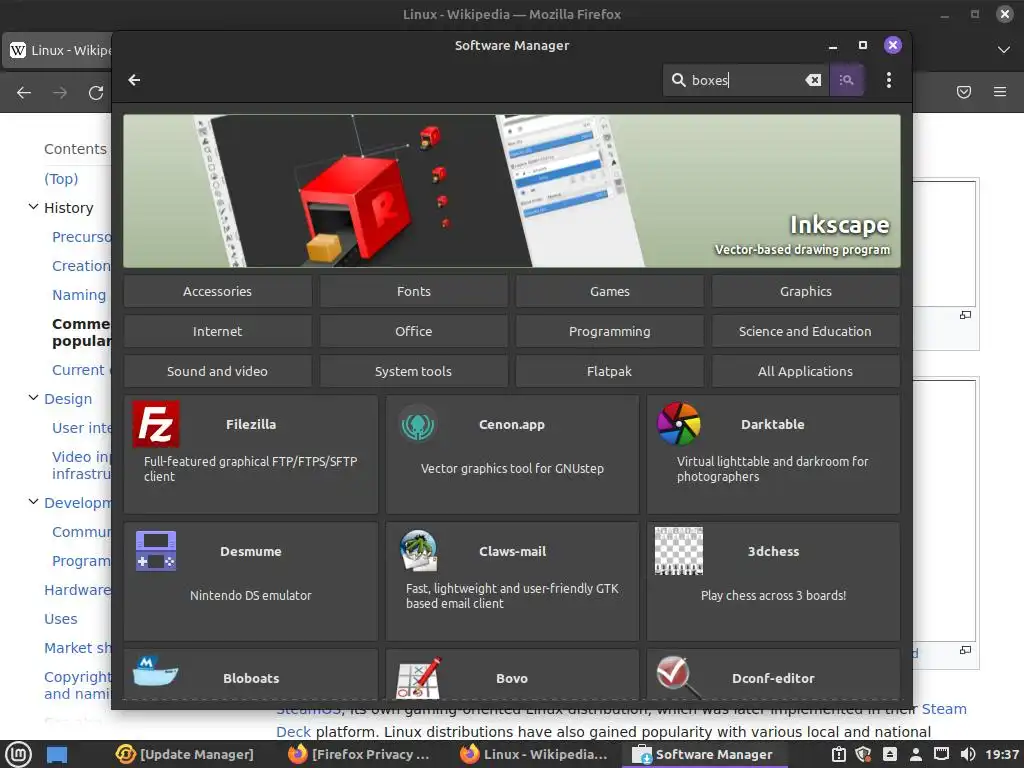Switch to Linux - Wikipedia taskbar entry
This screenshot has width=1024, height=768.
point(534,755)
